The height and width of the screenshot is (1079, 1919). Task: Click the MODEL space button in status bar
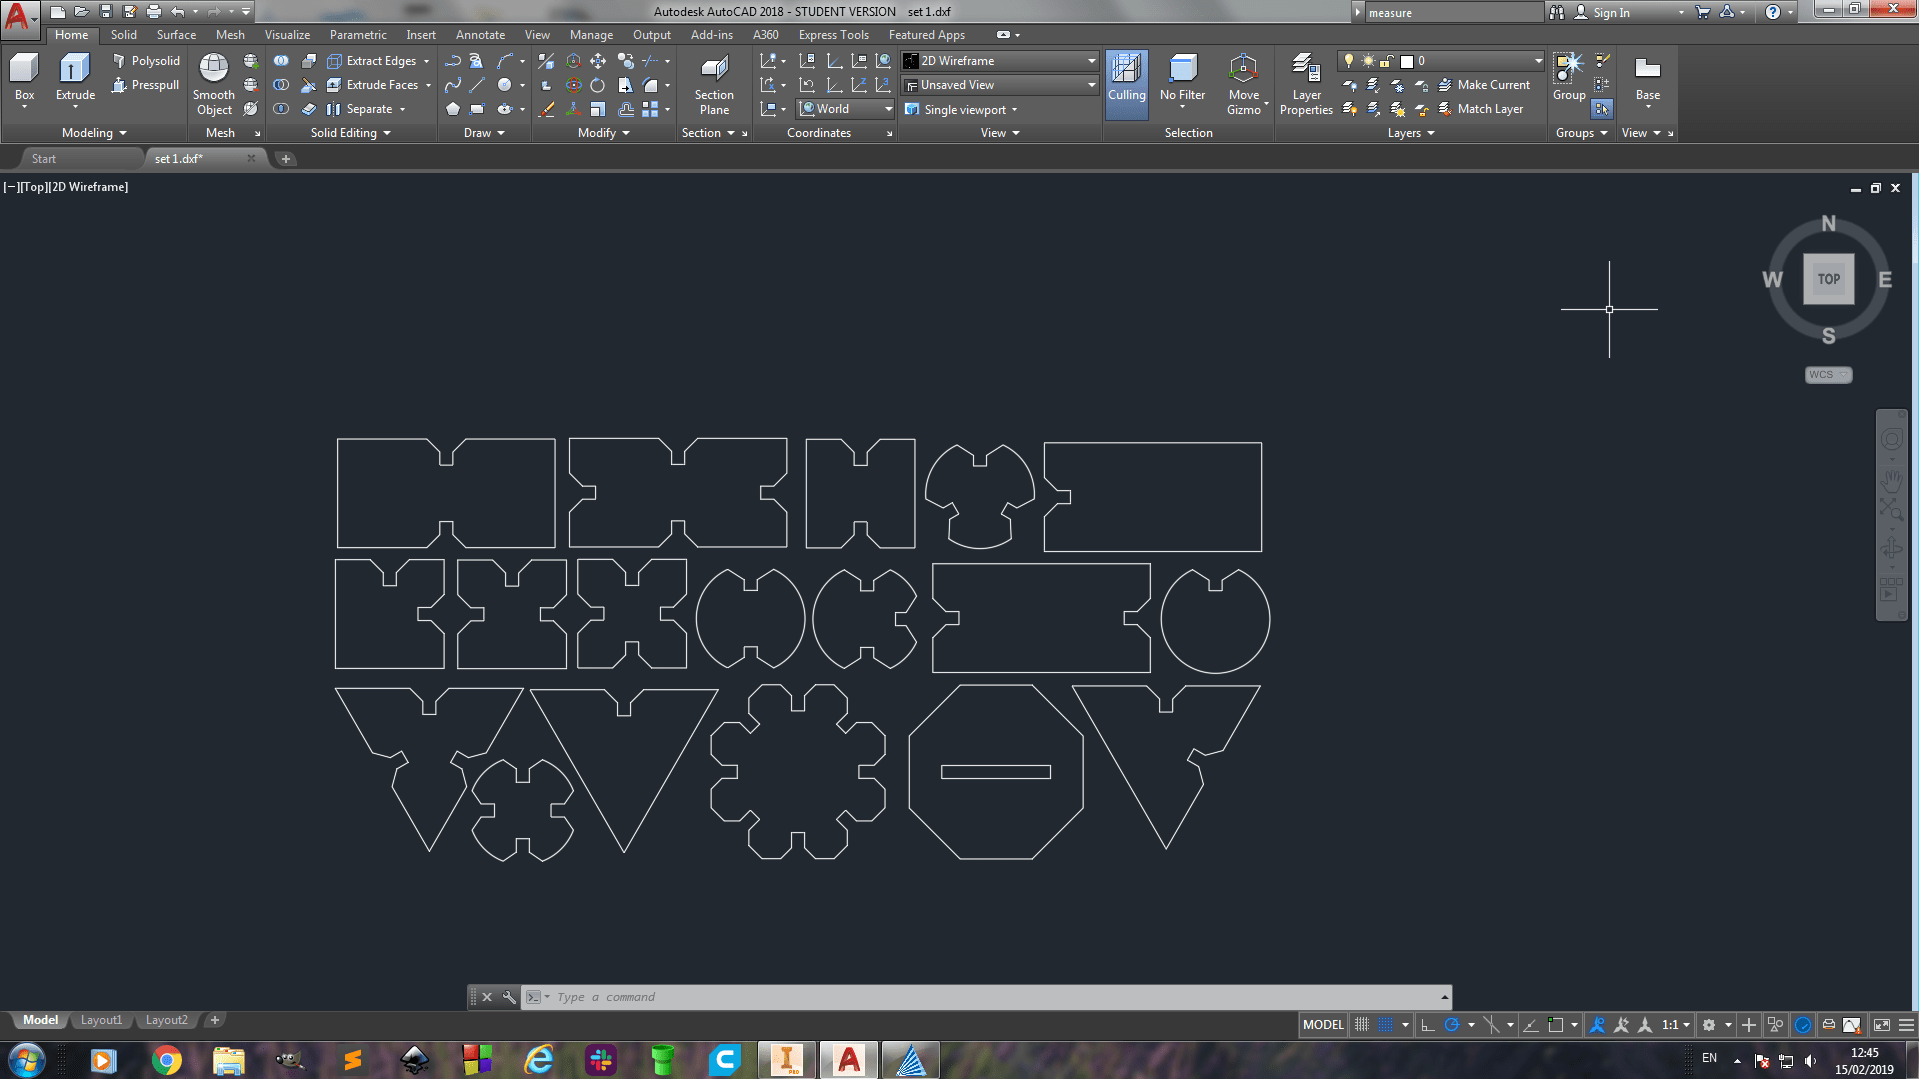tap(1323, 1025)
